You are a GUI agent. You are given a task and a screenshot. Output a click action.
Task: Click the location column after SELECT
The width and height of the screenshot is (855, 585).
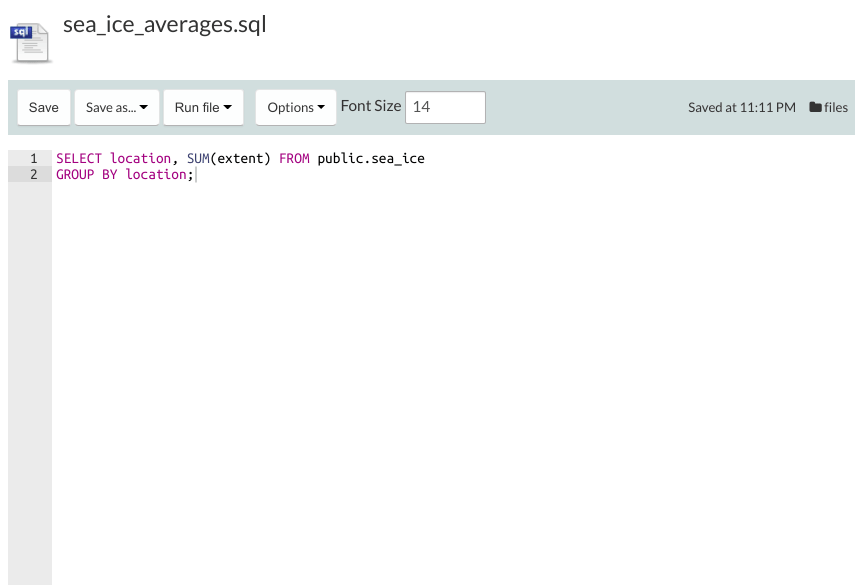coord(140,159)
